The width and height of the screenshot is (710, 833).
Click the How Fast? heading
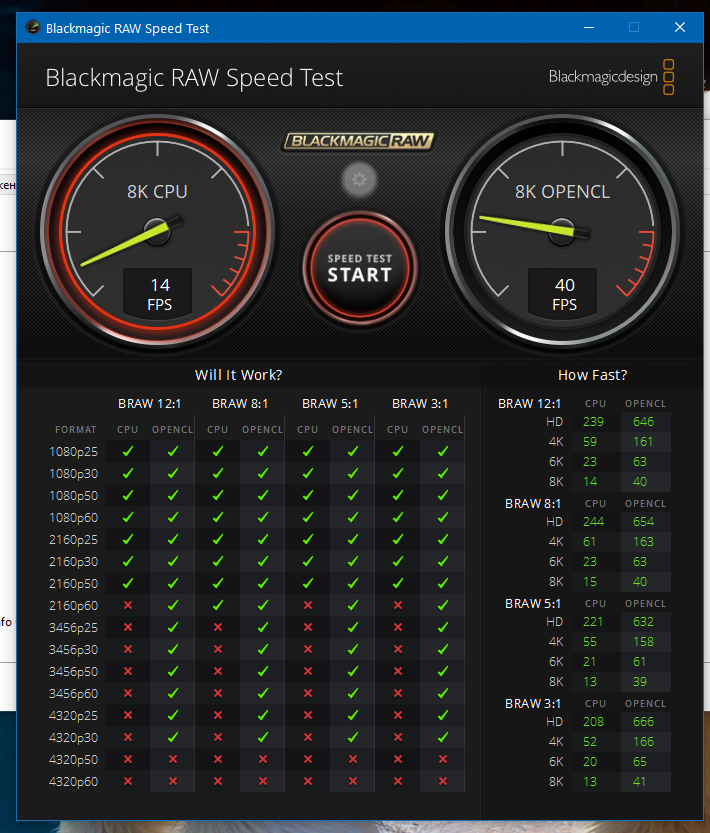(593, 375)
